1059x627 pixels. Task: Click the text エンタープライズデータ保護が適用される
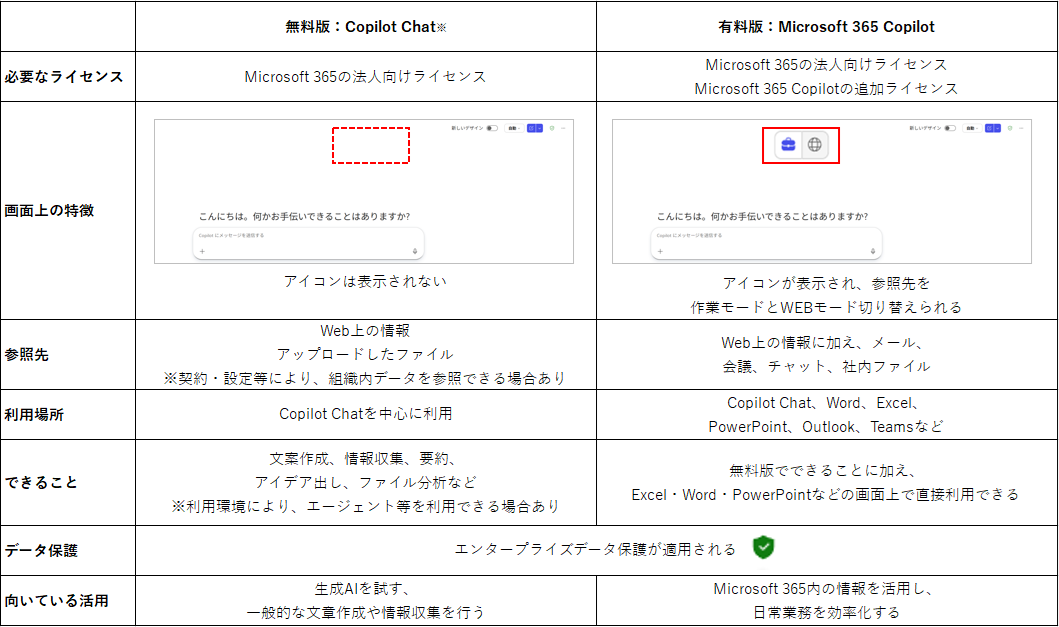coord(595,549)
